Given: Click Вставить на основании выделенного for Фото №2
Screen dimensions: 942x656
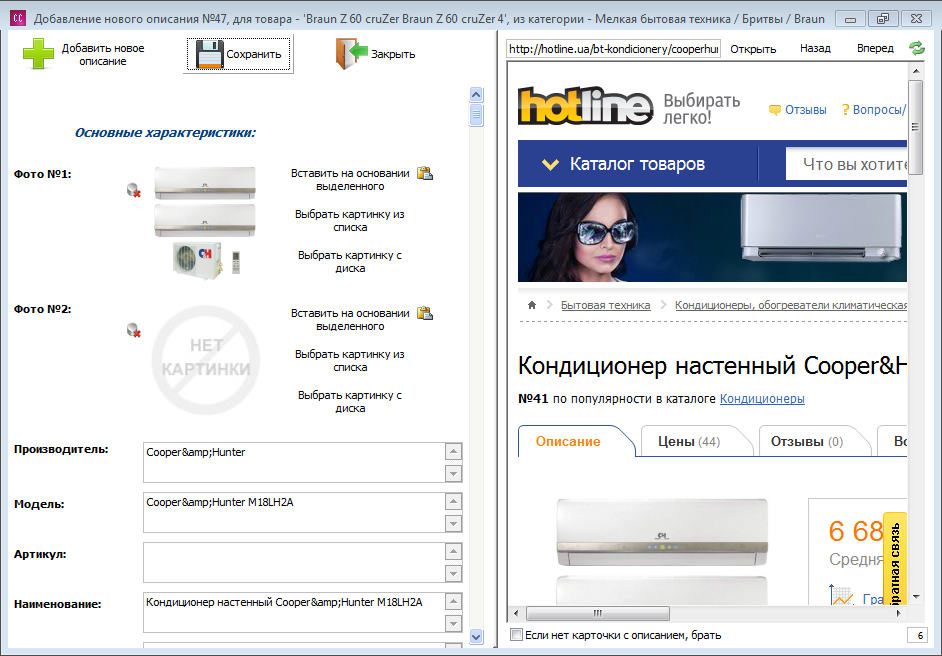Looking at the screenshot, I should 350,320.
